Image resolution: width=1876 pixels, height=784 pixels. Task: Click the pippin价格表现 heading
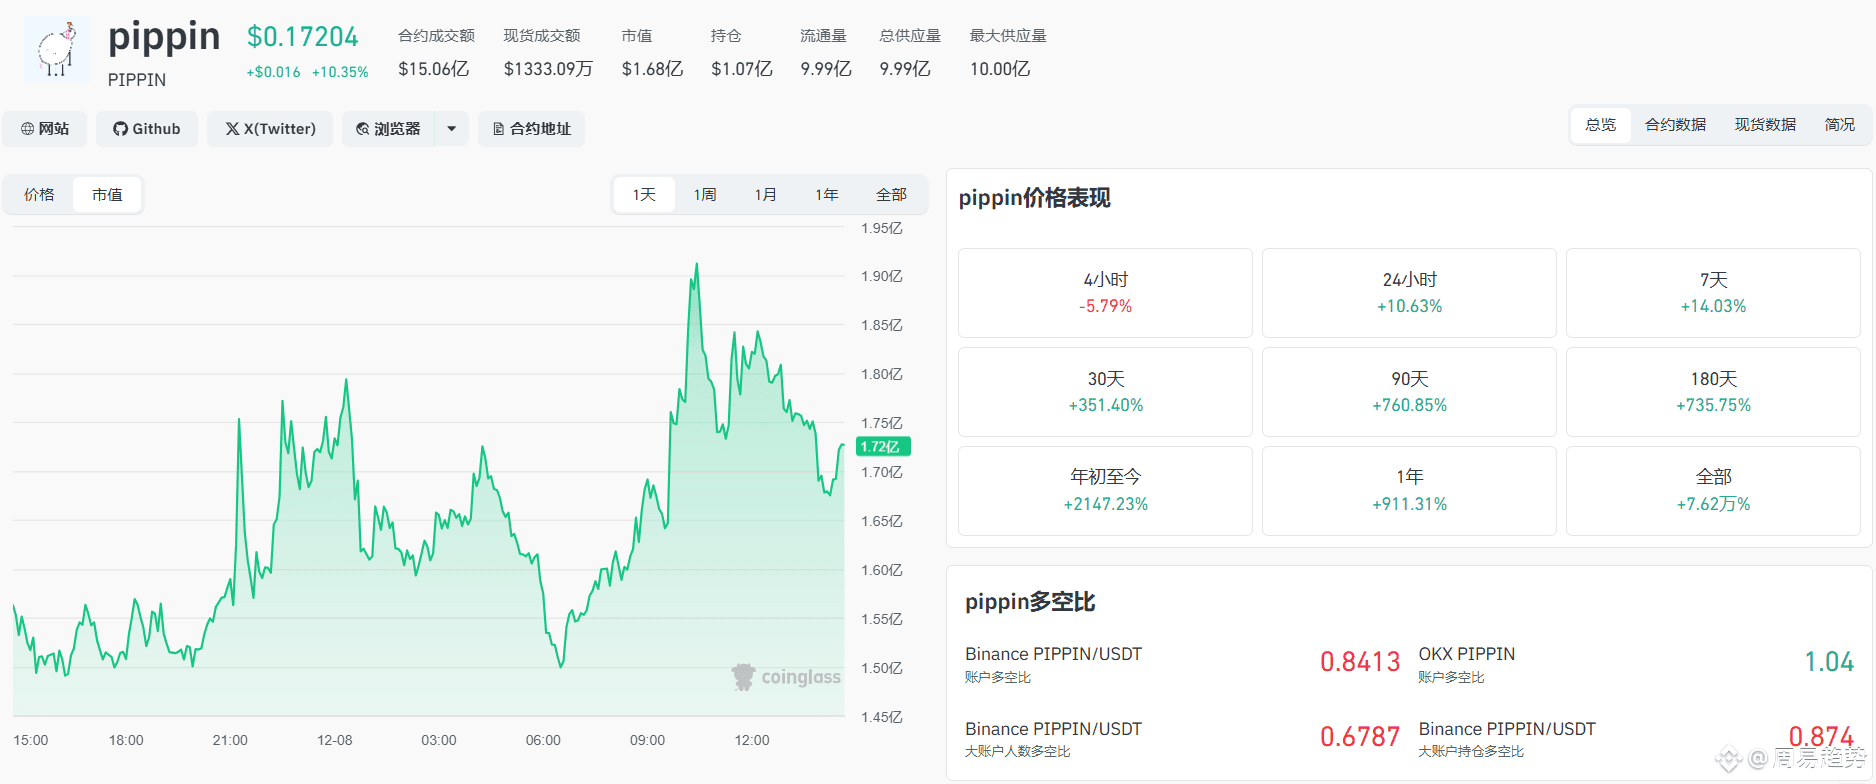(x=1035, y=198)
